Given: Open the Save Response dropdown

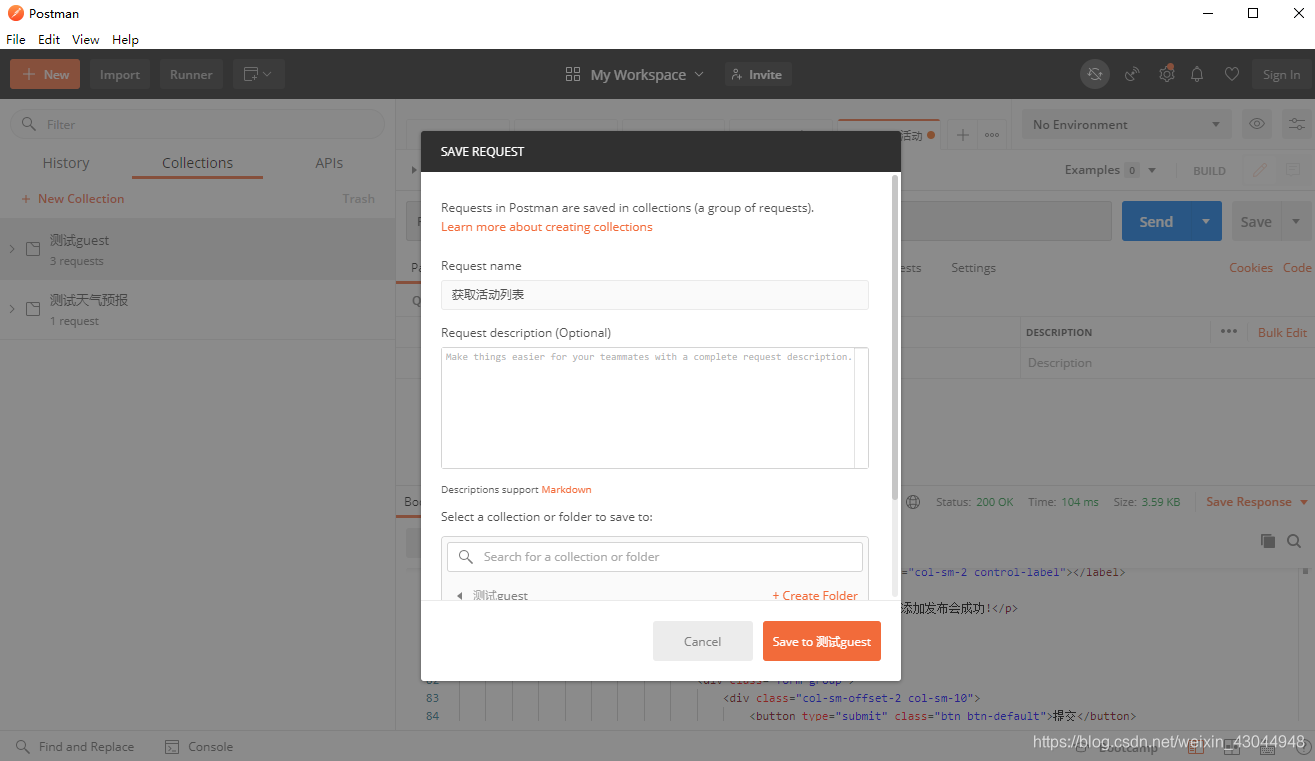Looking at the screenshot, I should click(x=1257, y=502).
